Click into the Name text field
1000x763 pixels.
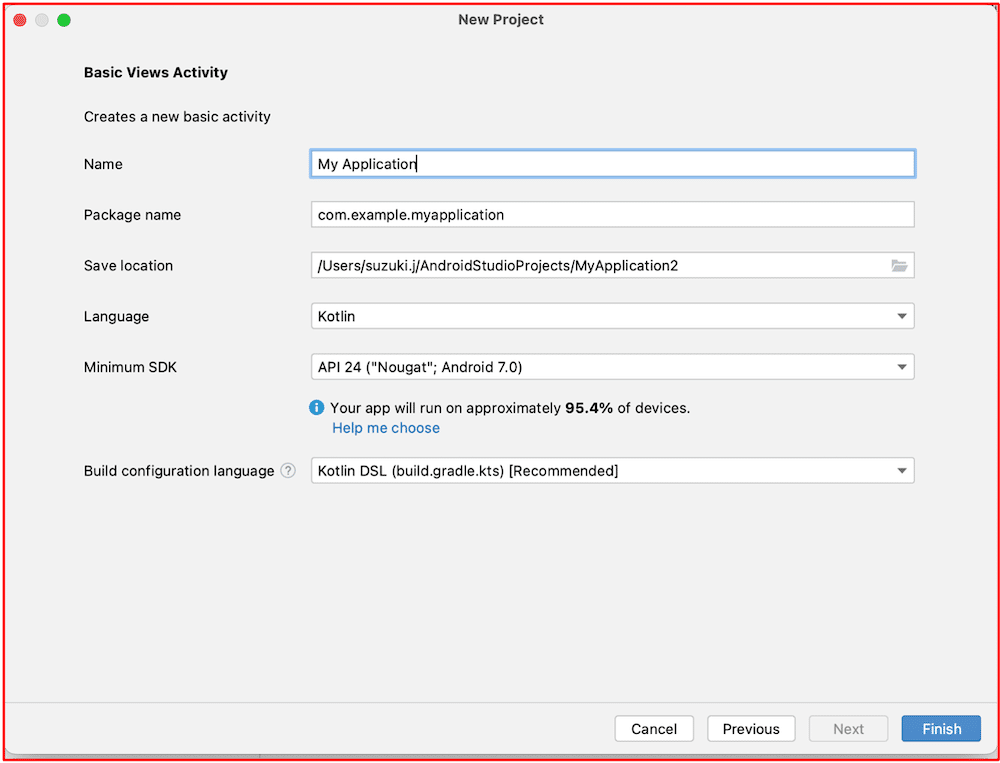(x=612, y=164)
